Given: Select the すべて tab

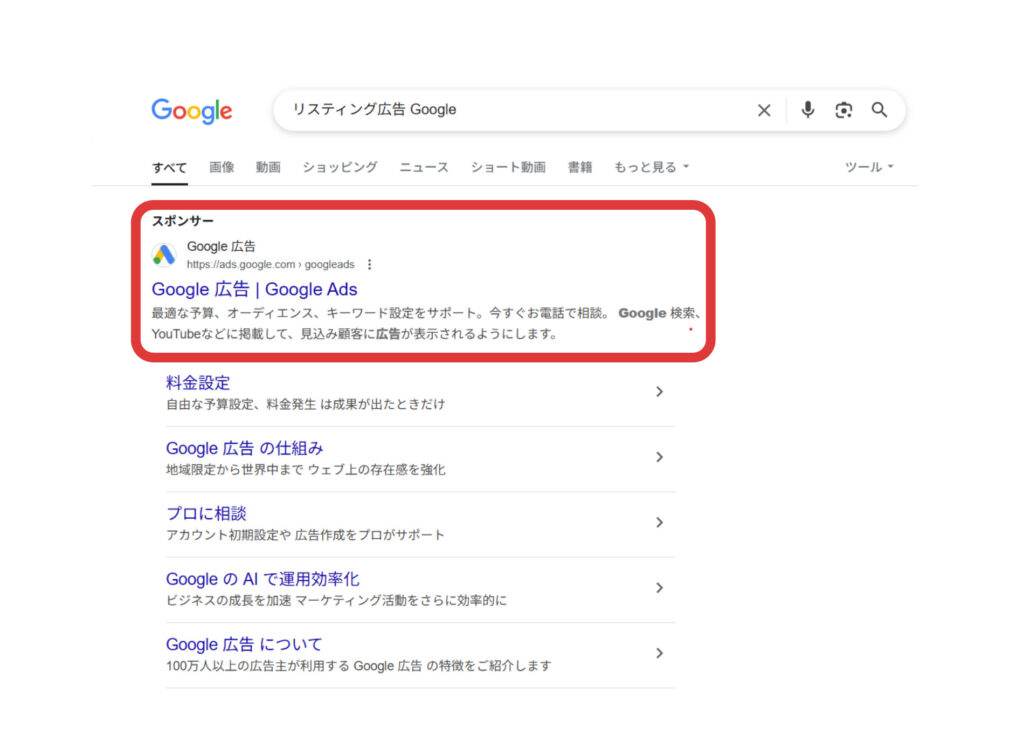Looking at the screenshot, I should (x=170, y=167).
